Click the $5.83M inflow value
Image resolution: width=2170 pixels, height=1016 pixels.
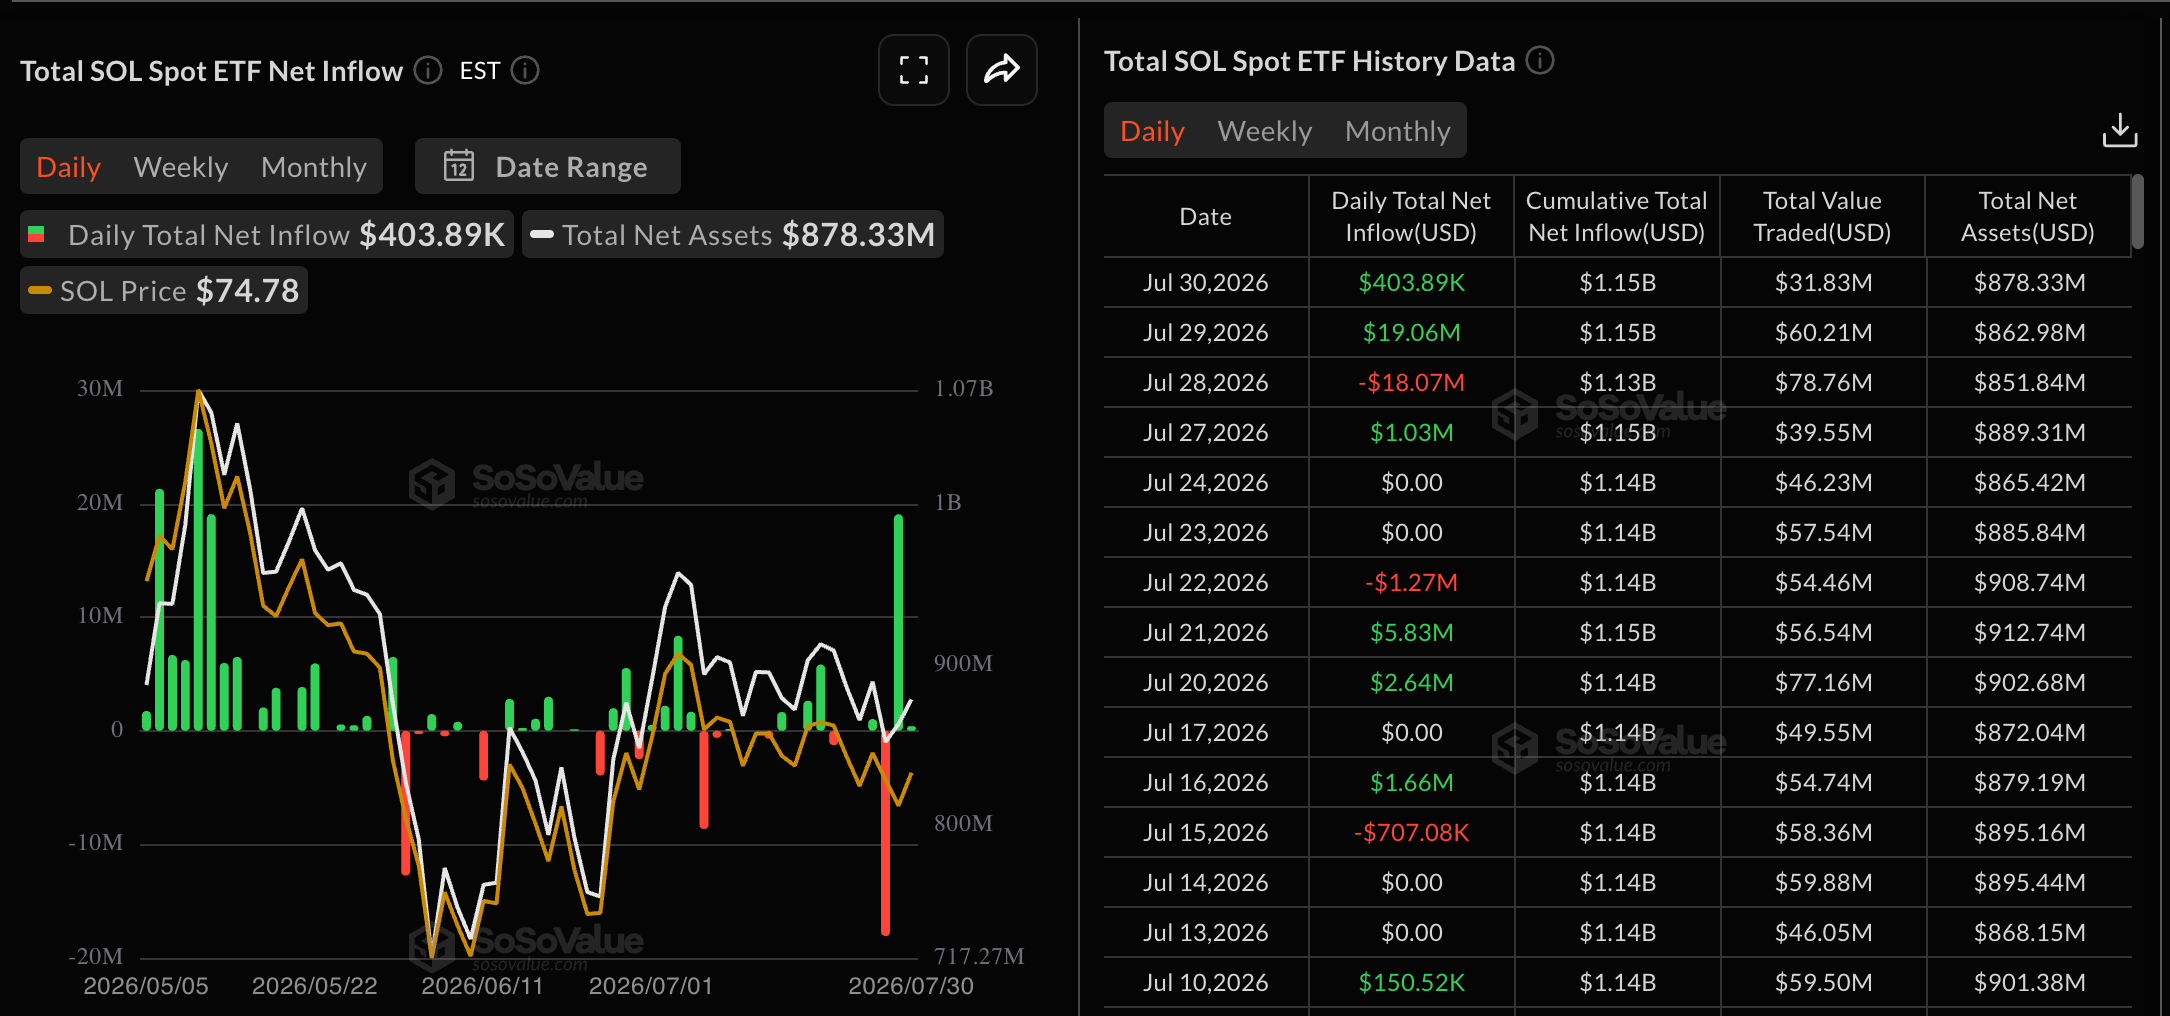click(x=1411, y=633)
